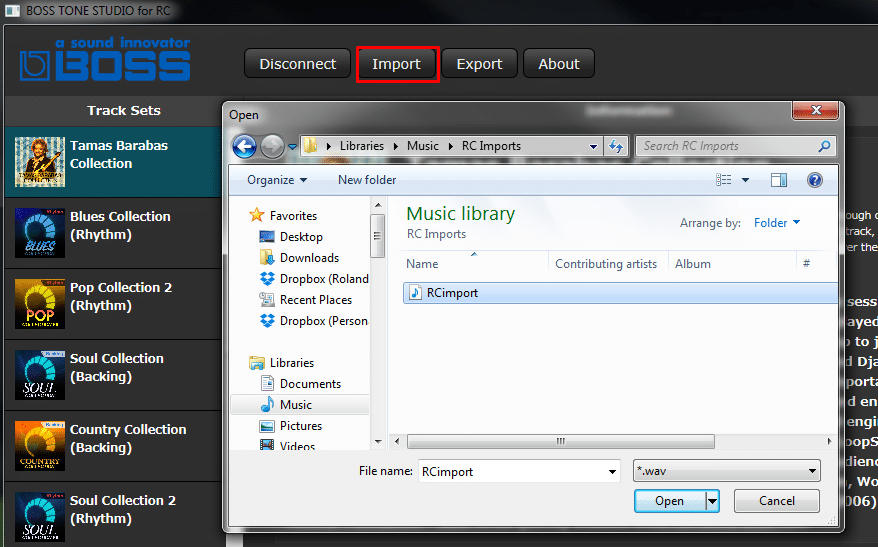
Task: Open help with the blue question icon
Action: [x=814, y=180]
